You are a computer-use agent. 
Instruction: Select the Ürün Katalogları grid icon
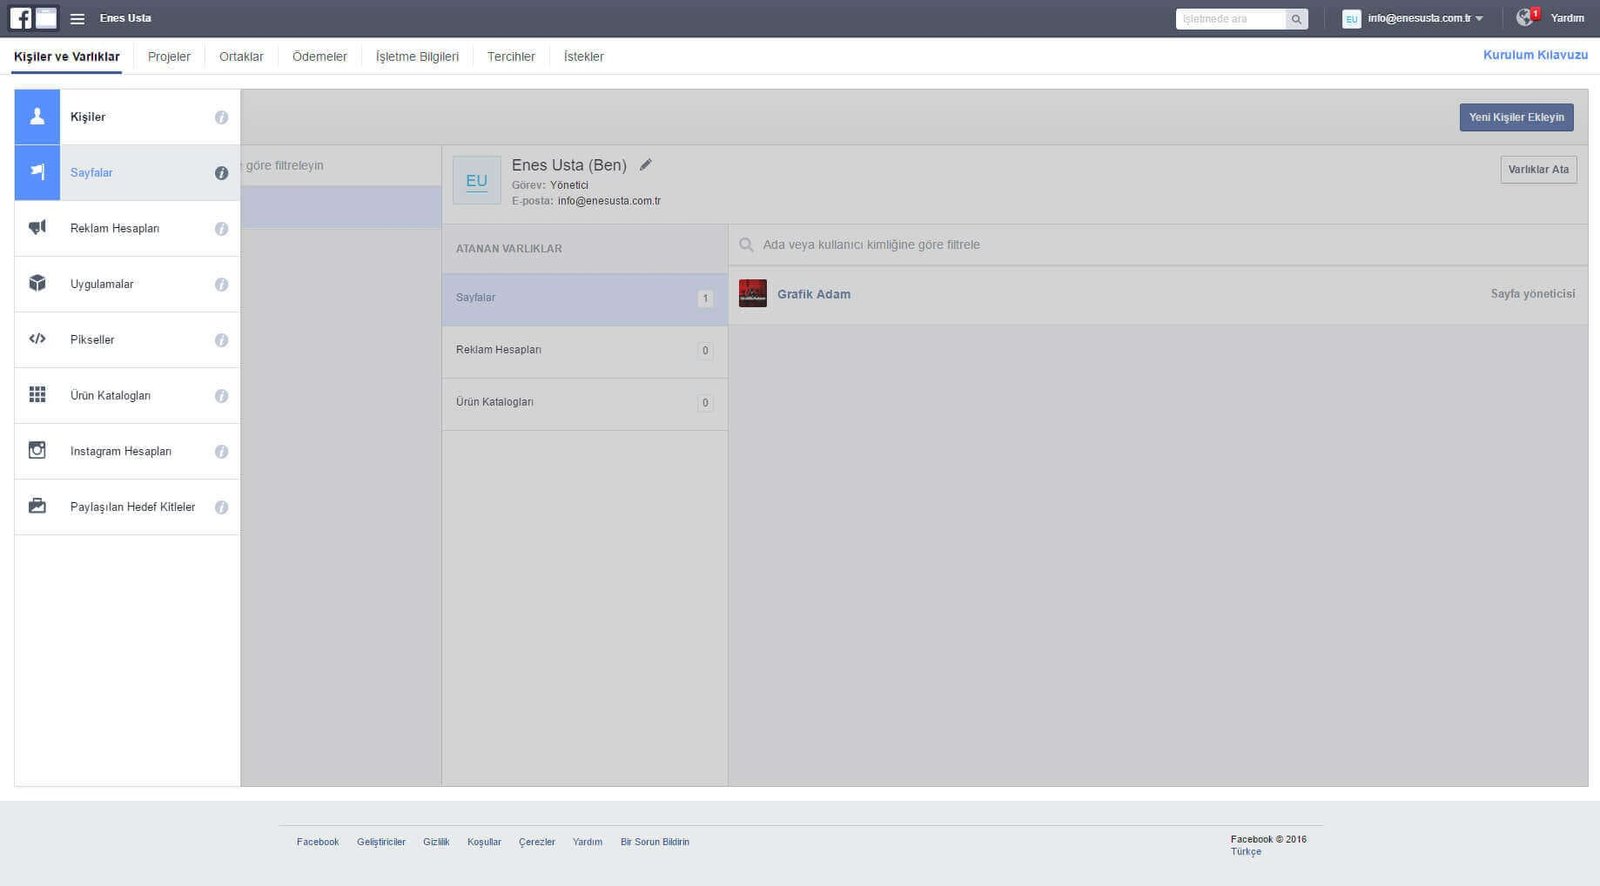click(x=37, y=395)
